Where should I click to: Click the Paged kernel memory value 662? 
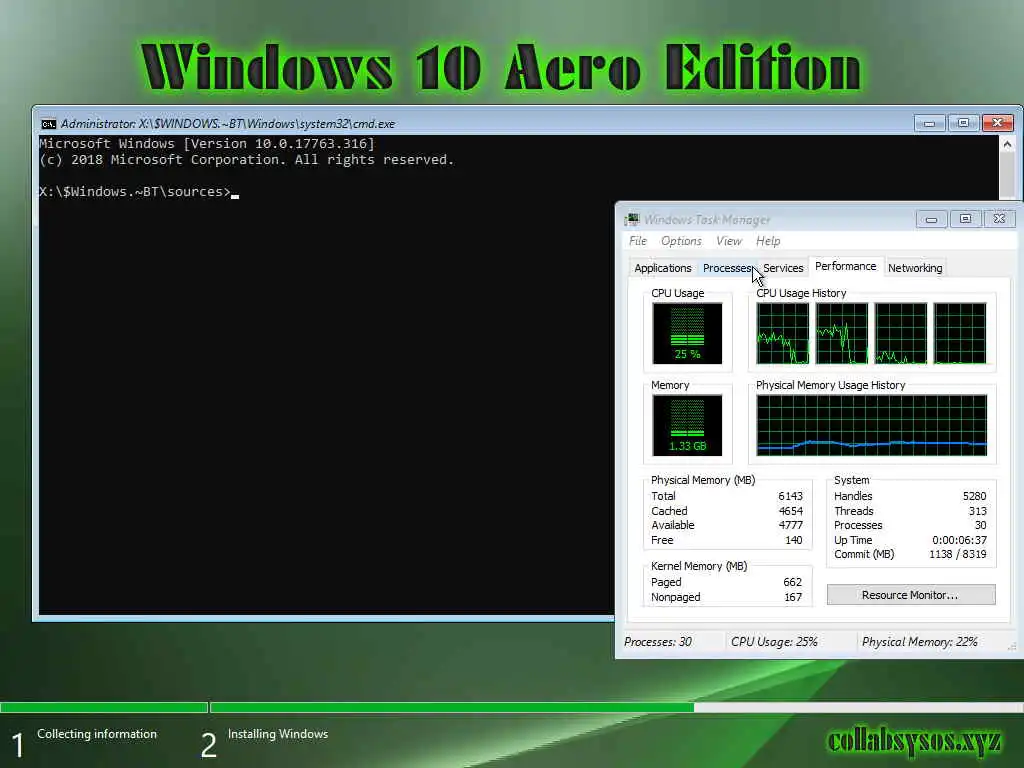pos(792,582)
